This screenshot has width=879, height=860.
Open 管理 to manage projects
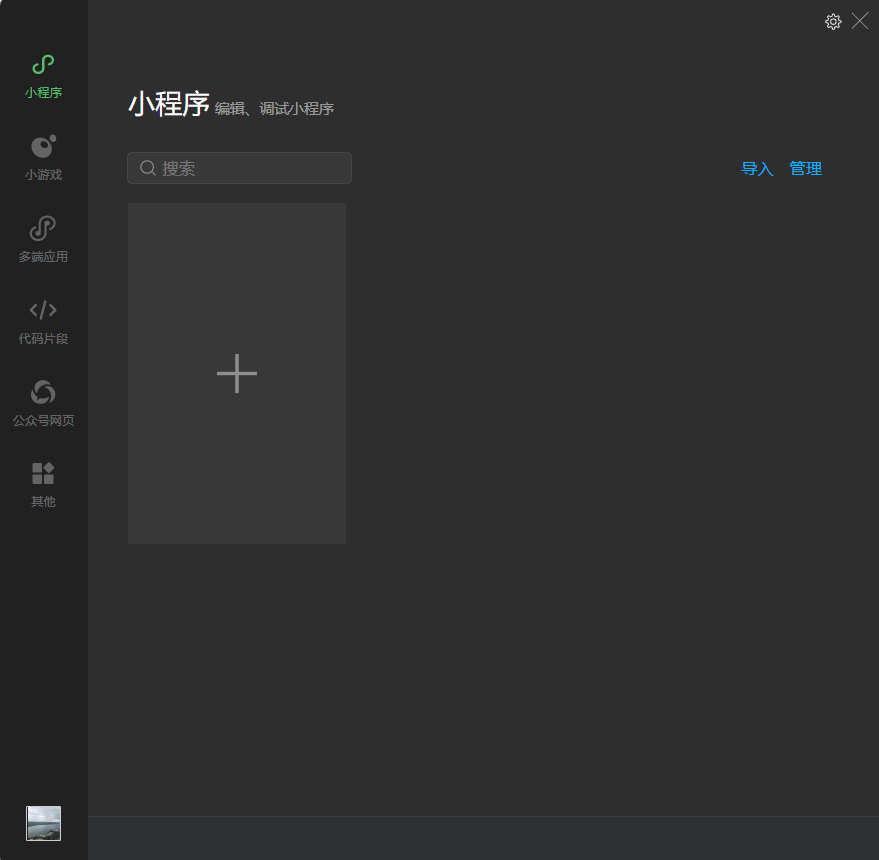806,168
